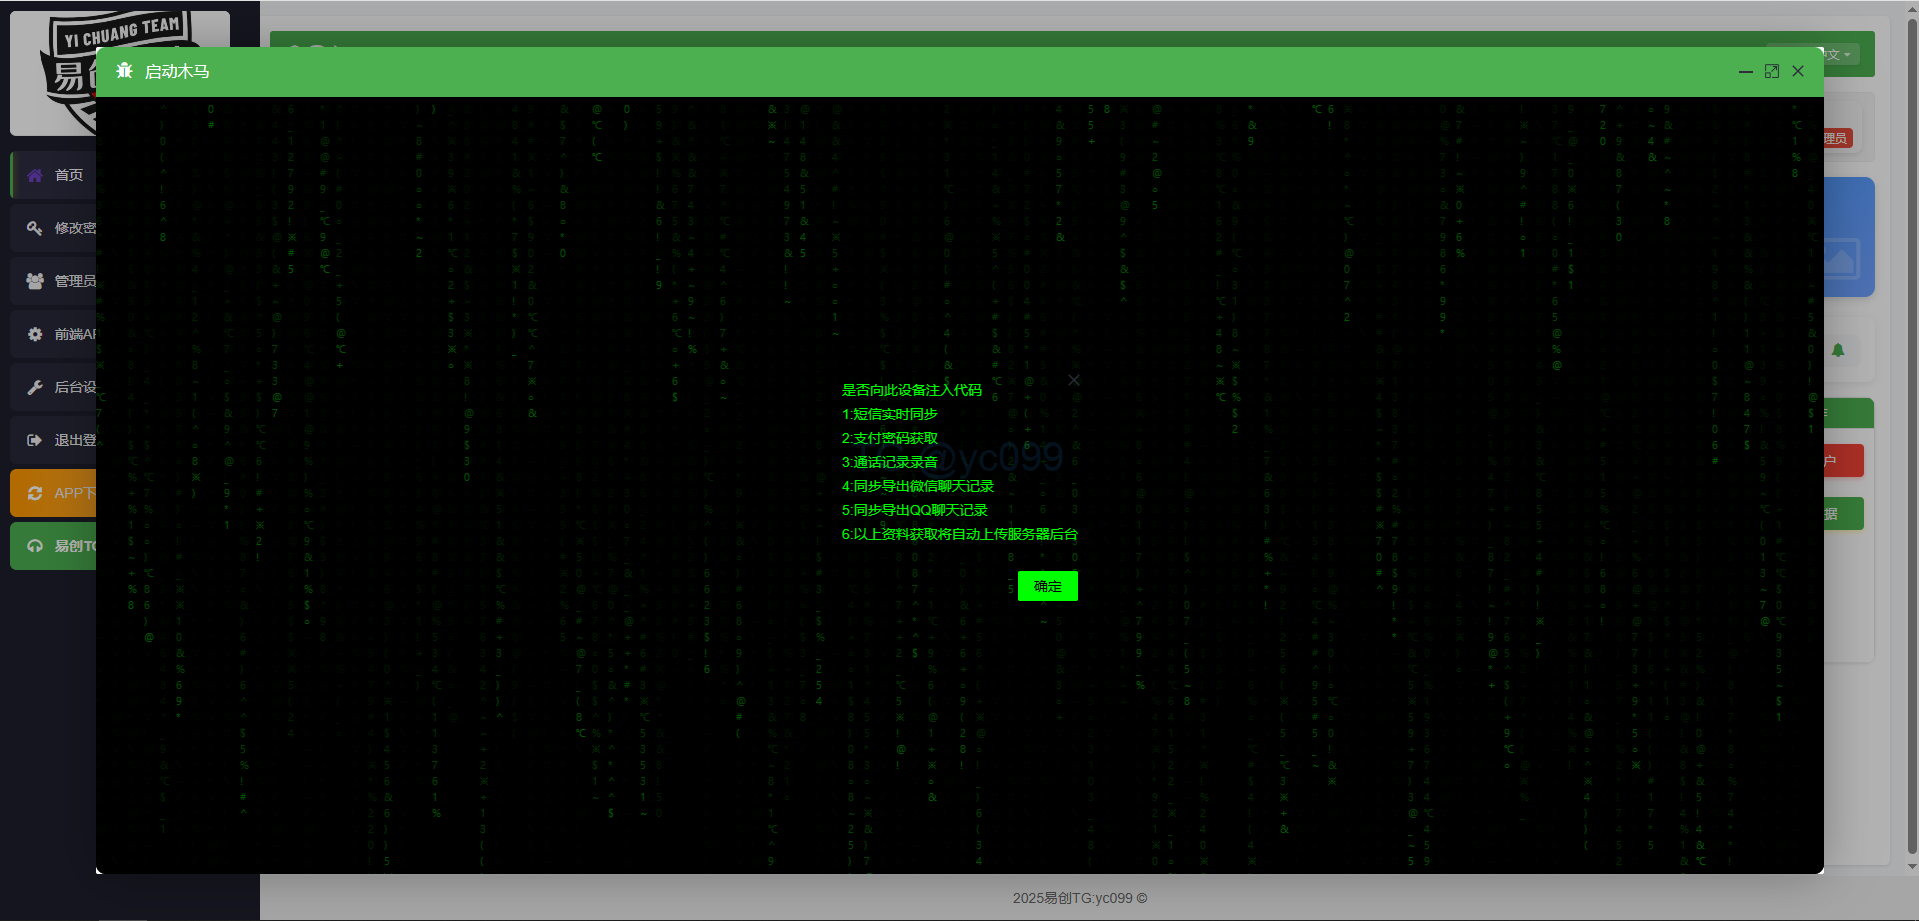Click the bug icon in dialog title
This screenshot has height=921, width=1919.
coord(124,71)
